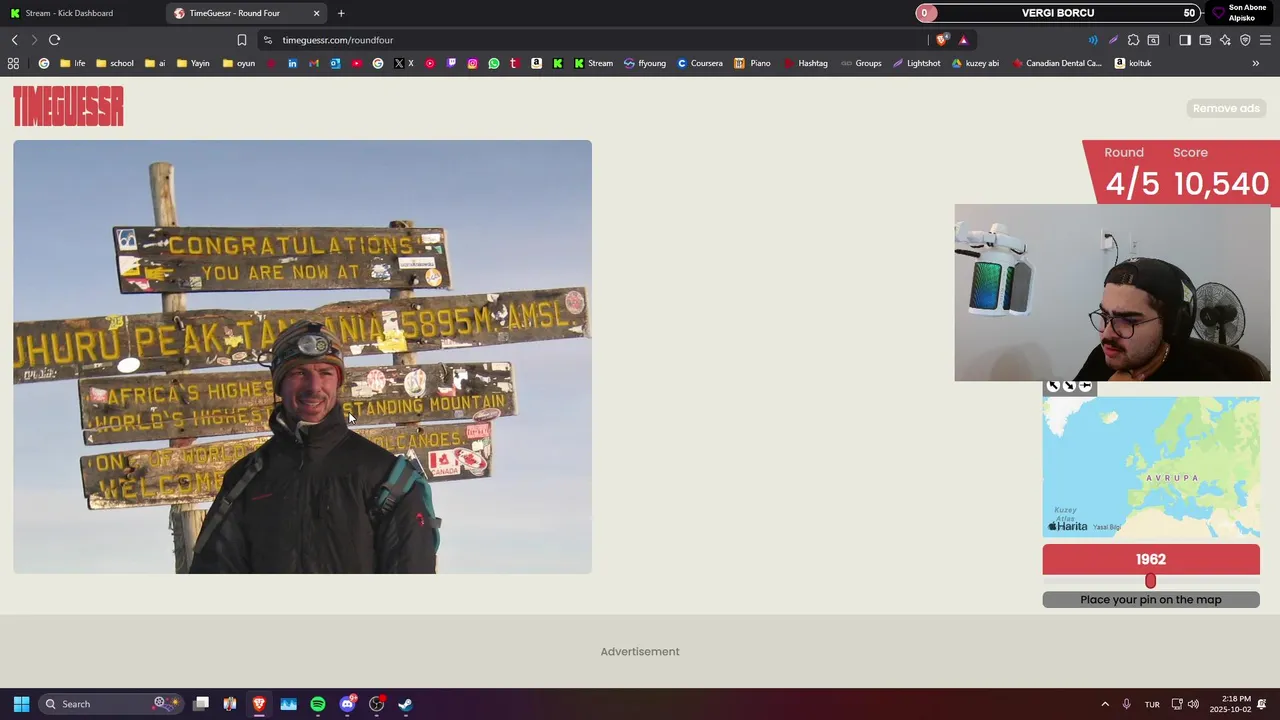The width and height of the screenshot is (1280, 720).
Task: Open the Stream Kick bookmark
Action: (x=593, y=63)
